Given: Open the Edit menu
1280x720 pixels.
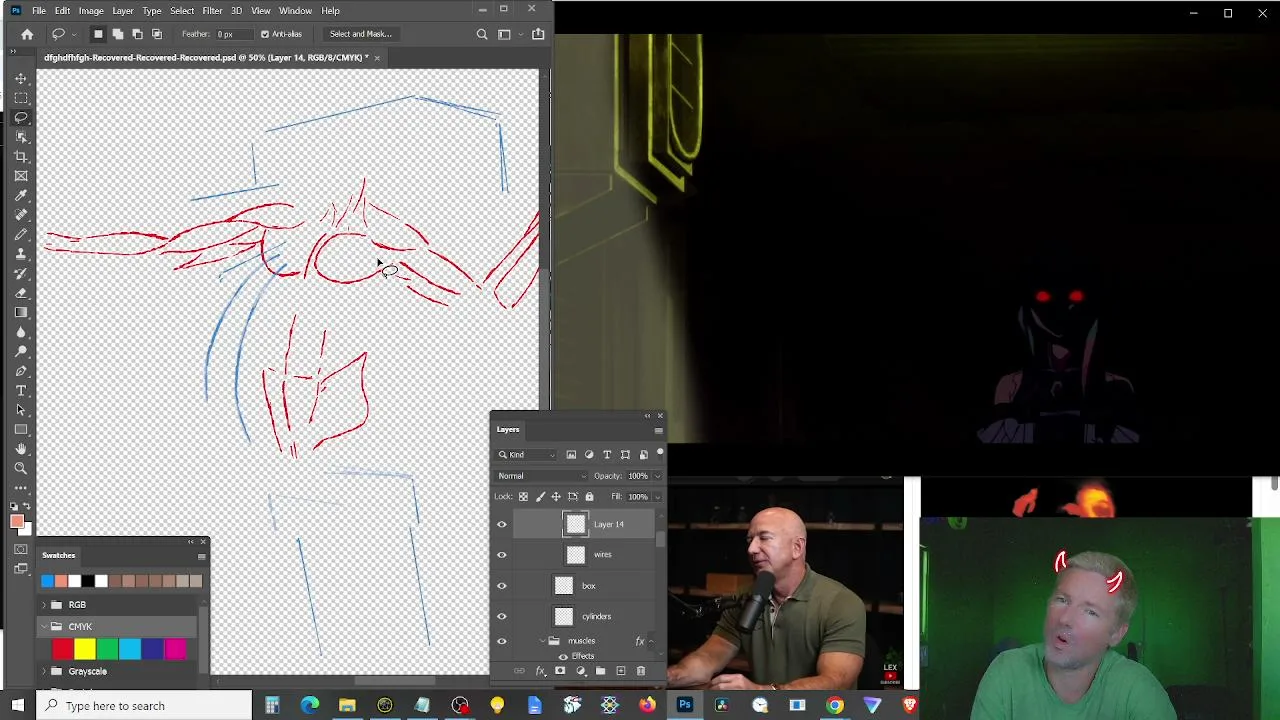Looking at the screenshot, I should click(62, 11).
